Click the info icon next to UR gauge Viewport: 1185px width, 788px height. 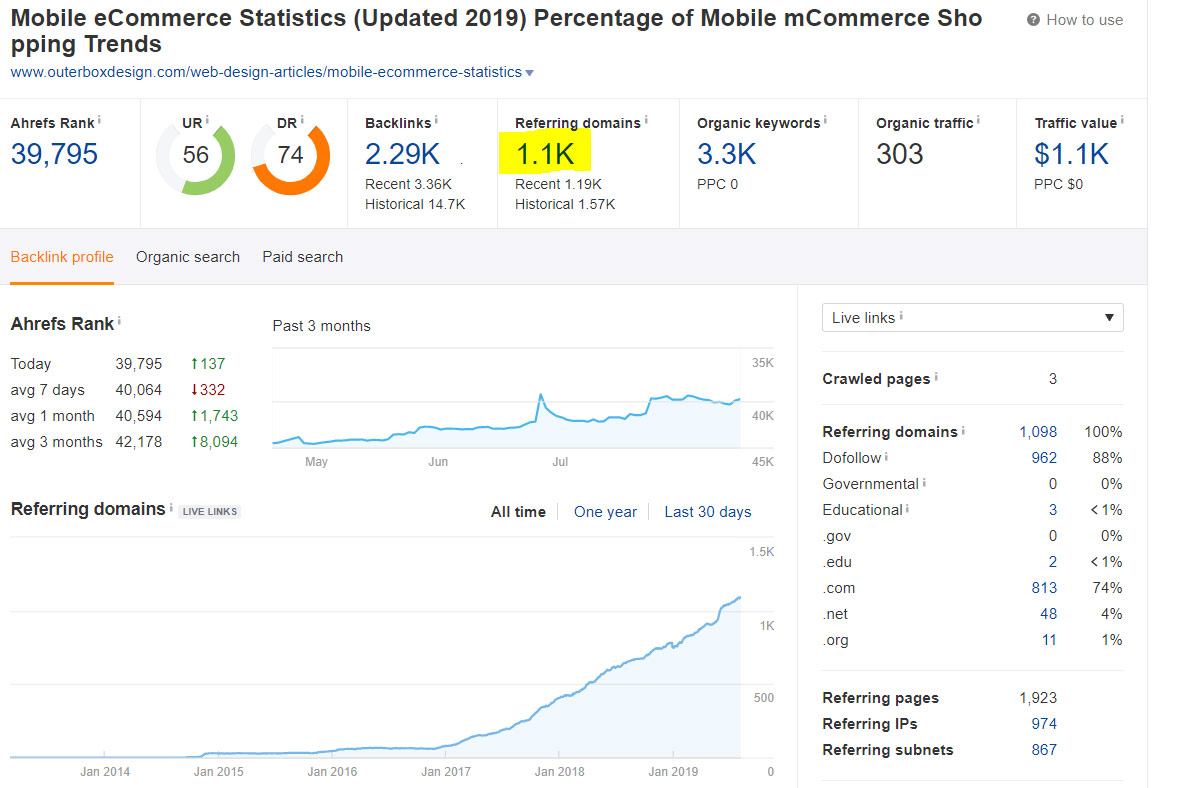coord(207,118)
